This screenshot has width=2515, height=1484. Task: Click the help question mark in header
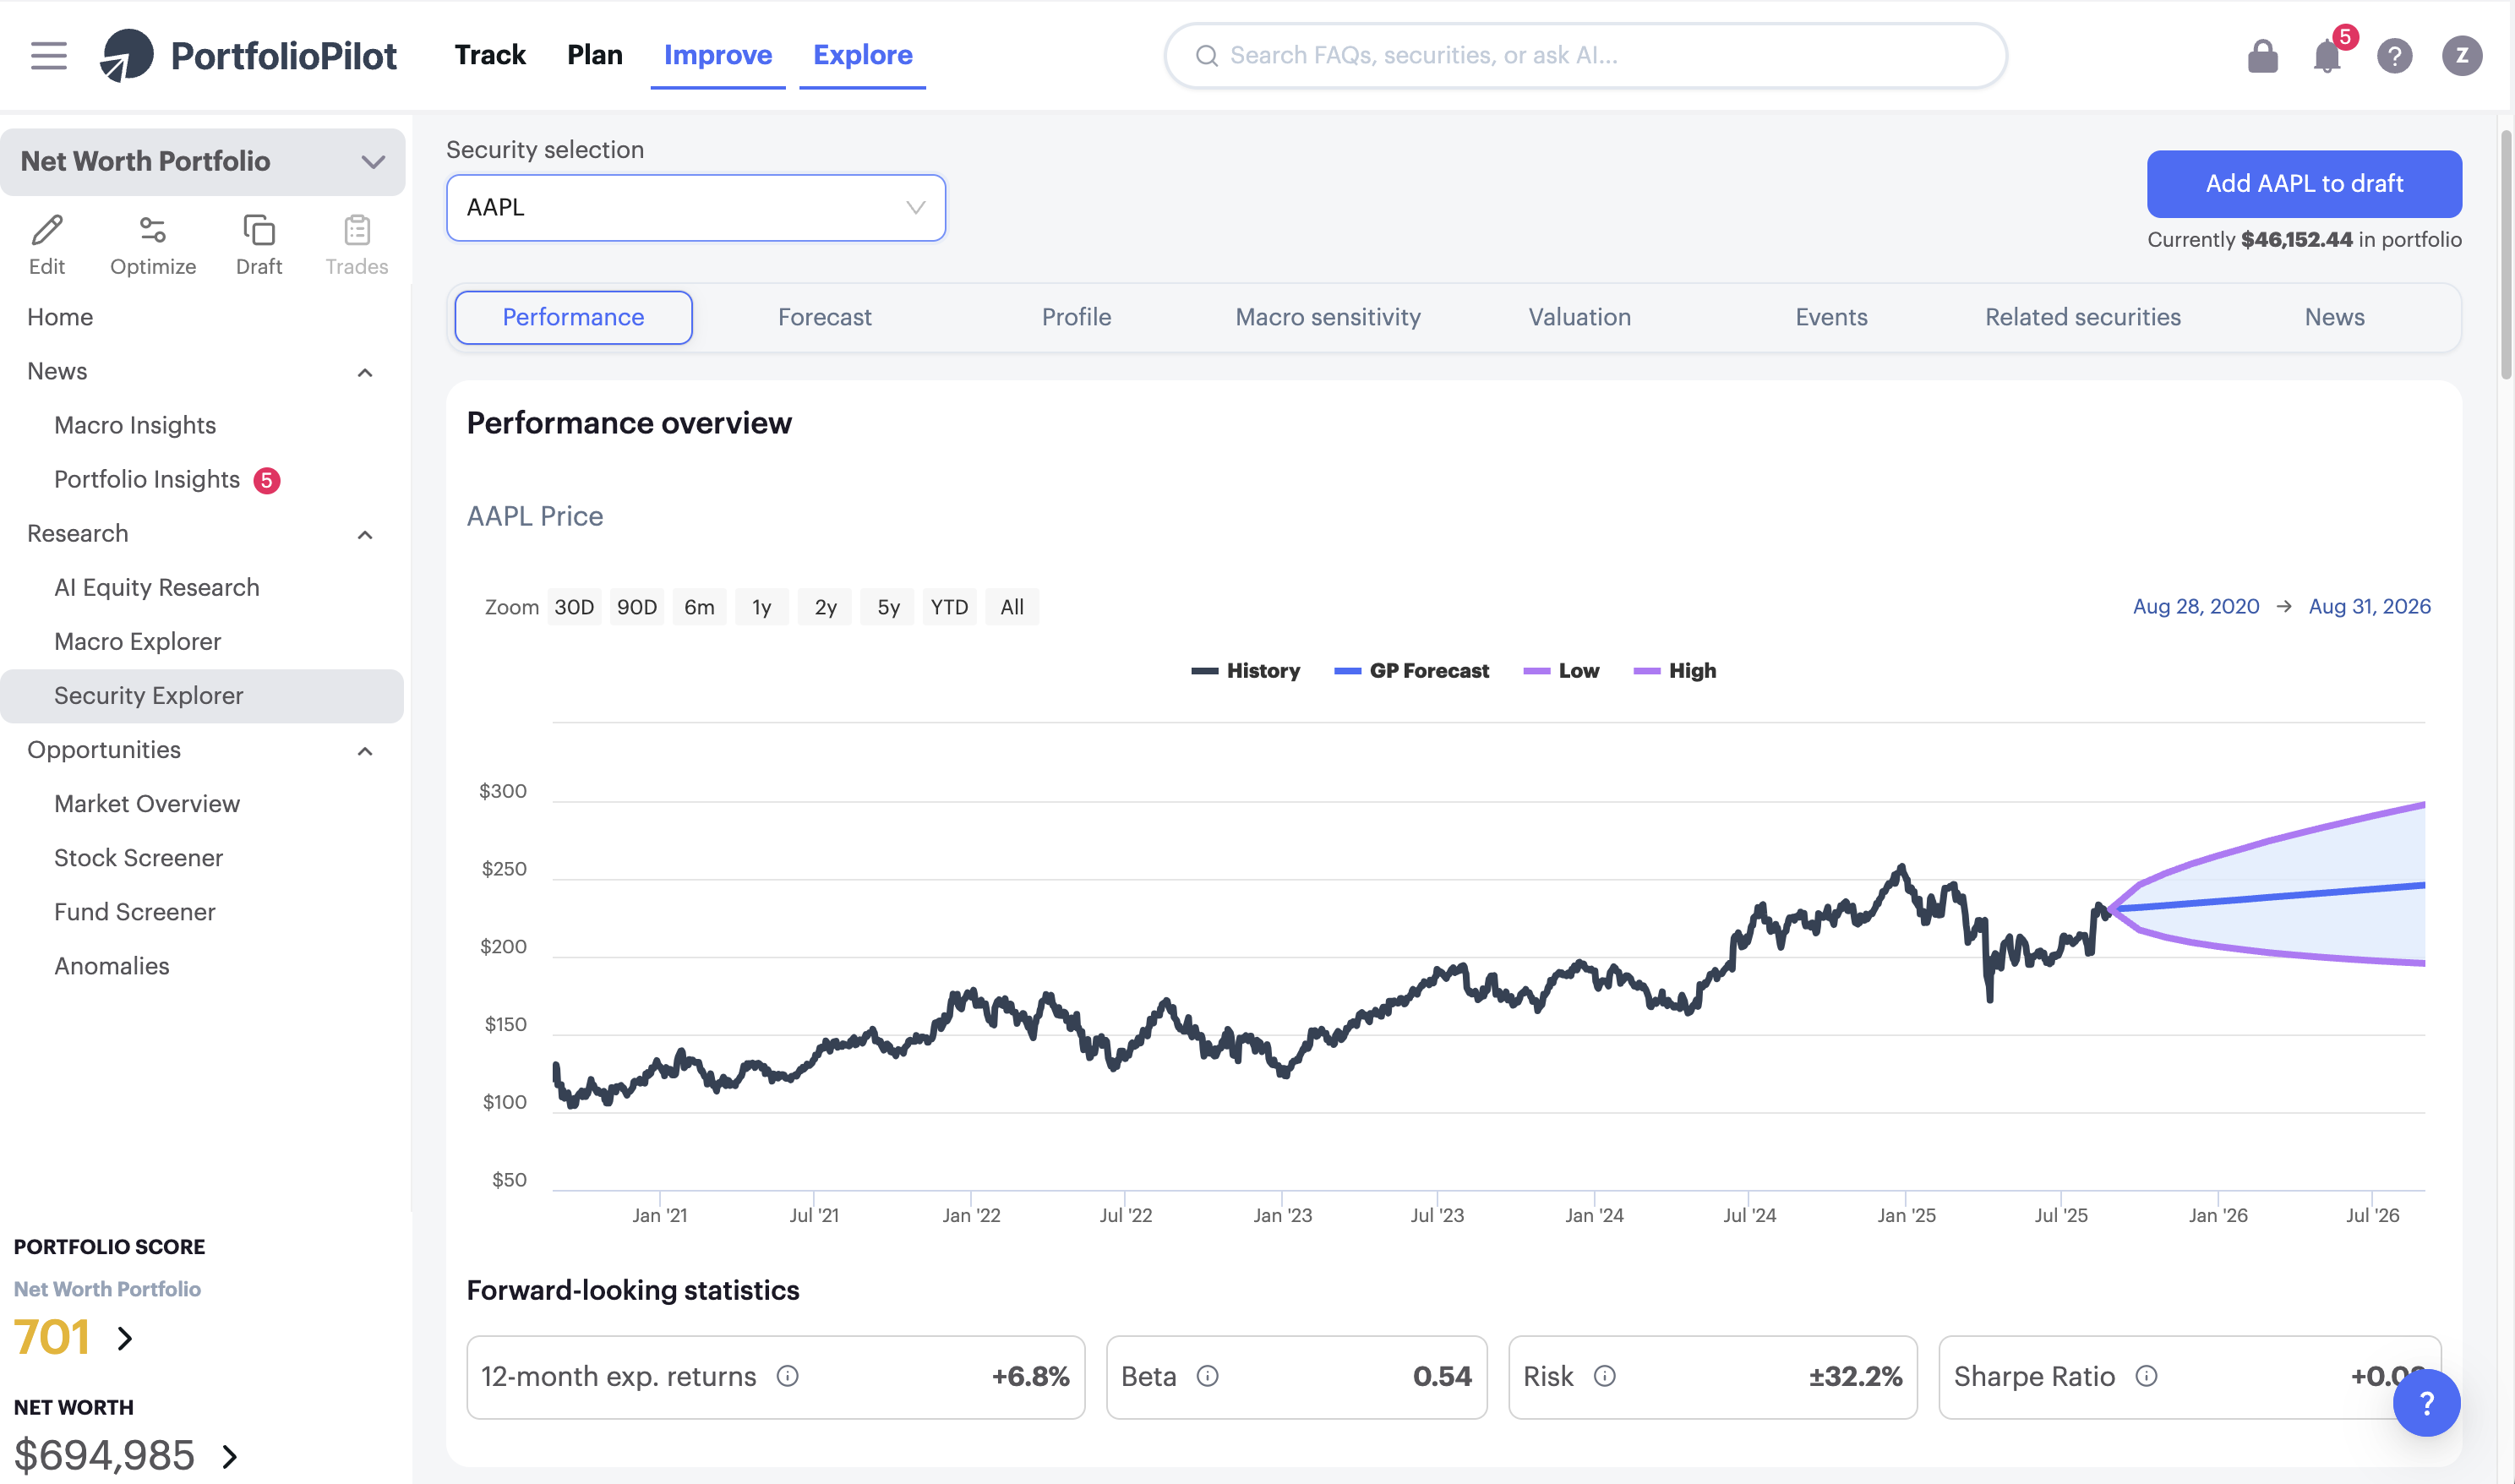tap(2394, 56)
